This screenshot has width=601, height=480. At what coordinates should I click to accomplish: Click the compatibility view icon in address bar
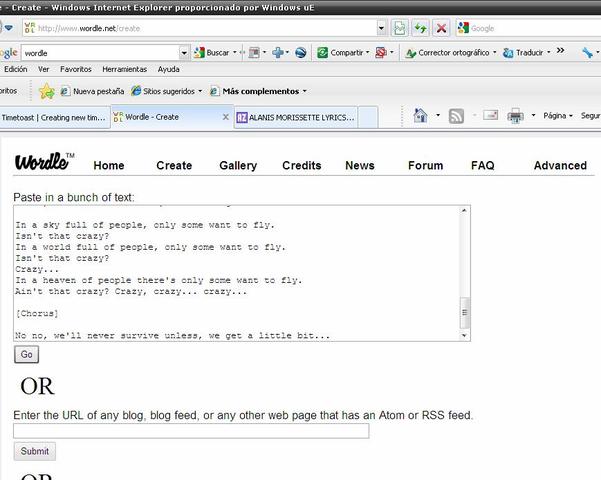[x=399, y=28]
